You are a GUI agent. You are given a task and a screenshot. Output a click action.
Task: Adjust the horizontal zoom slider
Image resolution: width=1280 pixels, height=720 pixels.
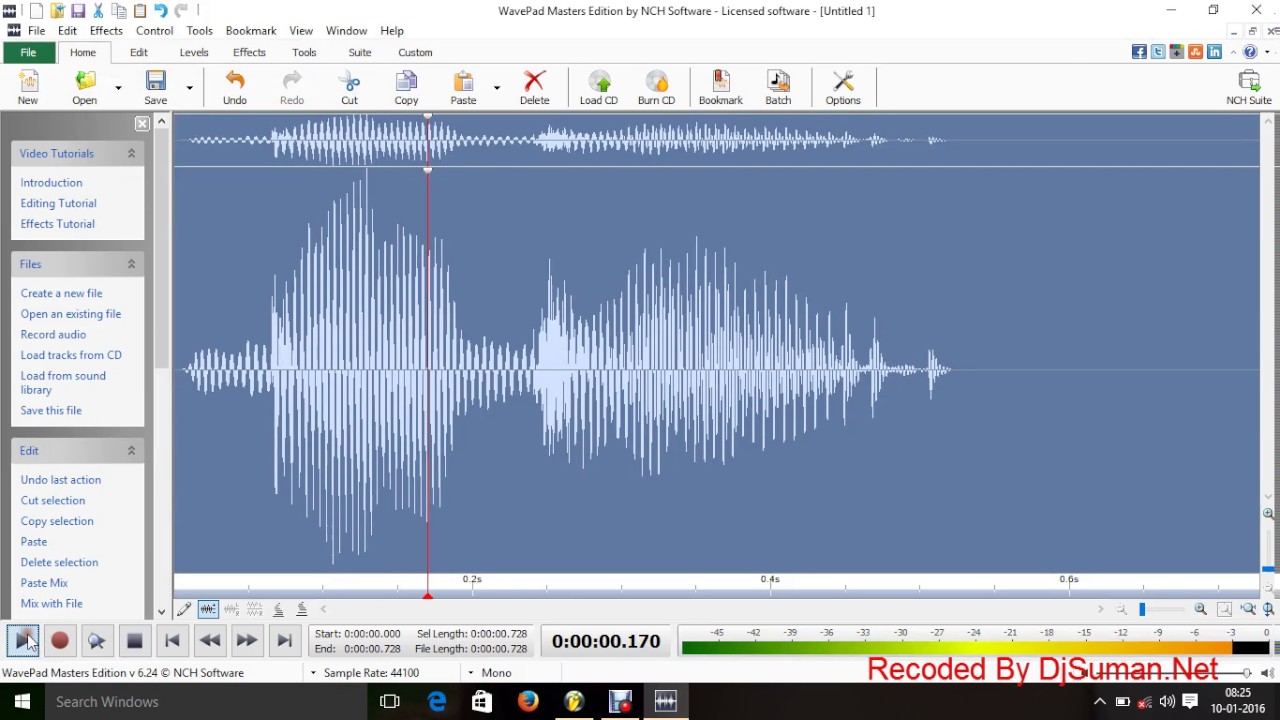[1142, 609]
